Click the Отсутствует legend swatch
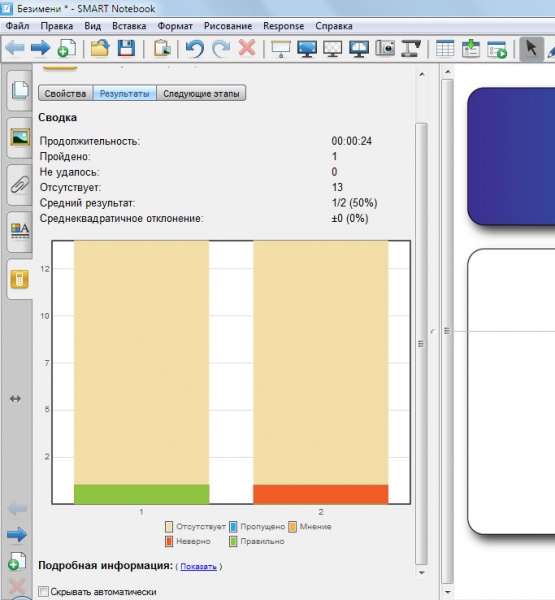 coord(169,527)
